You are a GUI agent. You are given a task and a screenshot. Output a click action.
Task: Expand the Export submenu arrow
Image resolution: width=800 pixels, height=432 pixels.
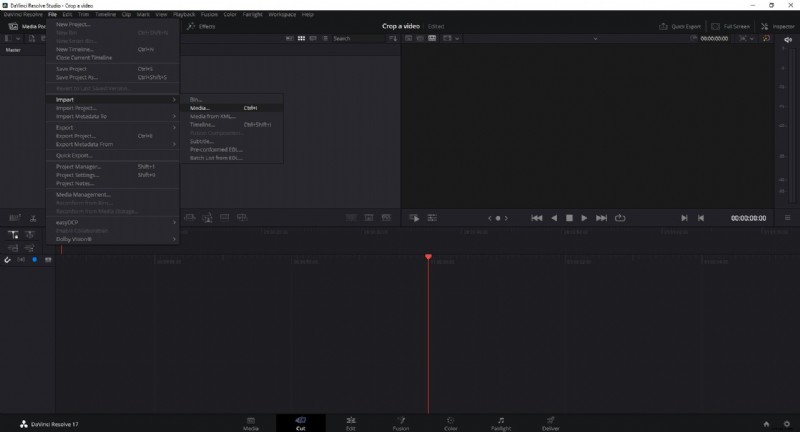(174, 128)
